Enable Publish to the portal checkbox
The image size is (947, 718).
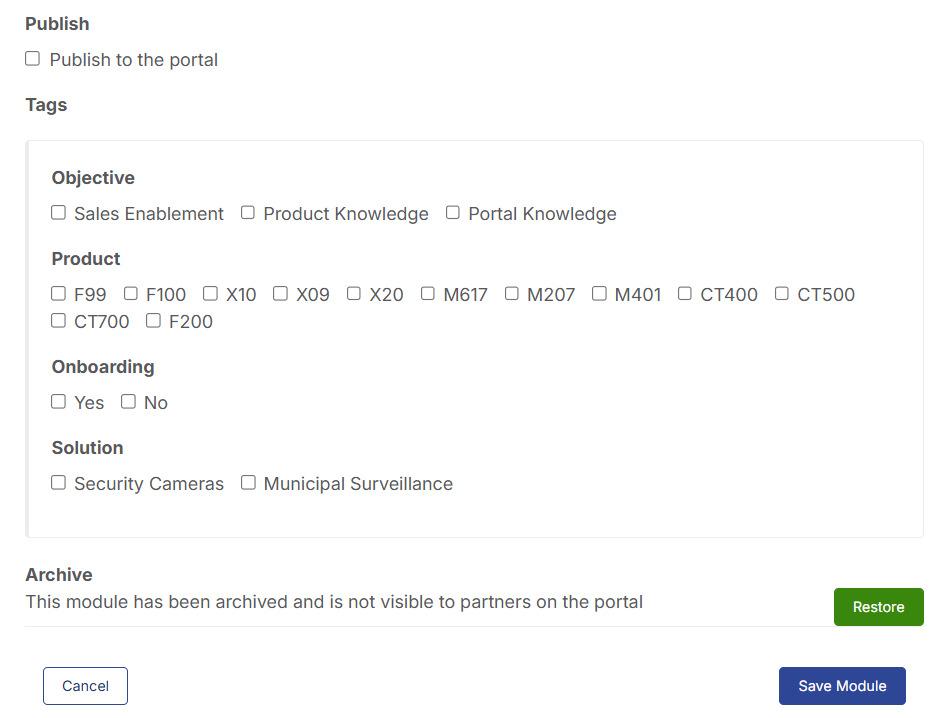(33, 59)
